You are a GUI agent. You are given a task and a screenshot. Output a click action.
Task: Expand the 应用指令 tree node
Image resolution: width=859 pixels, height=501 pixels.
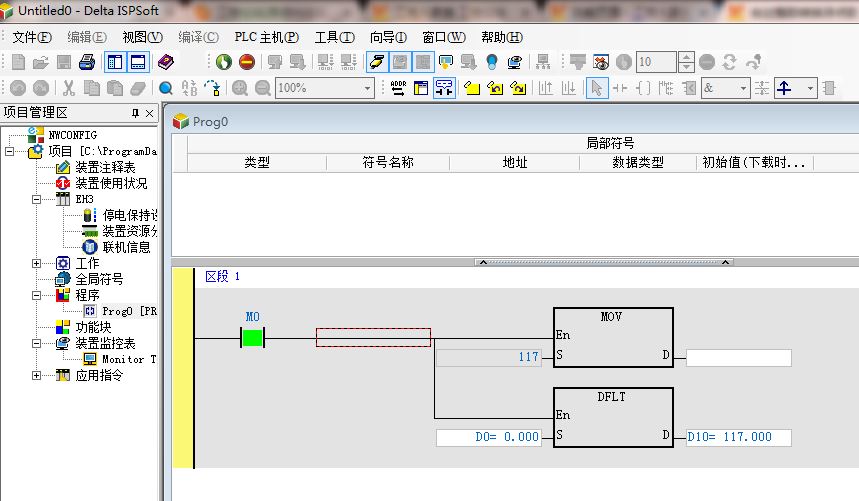click(37, 375)
